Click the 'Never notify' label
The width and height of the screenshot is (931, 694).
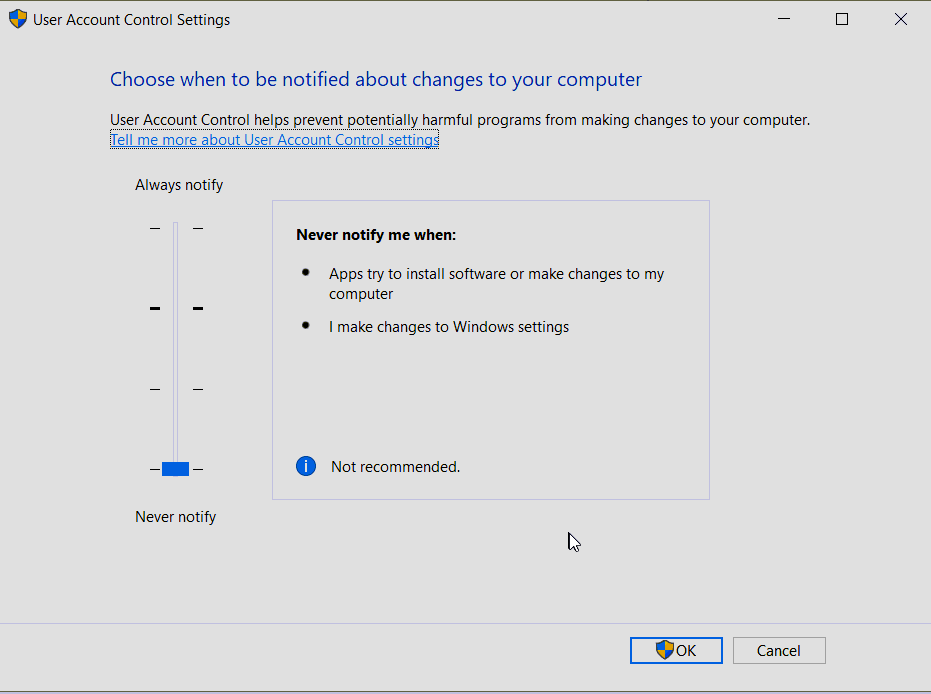(x=175, y=517)
